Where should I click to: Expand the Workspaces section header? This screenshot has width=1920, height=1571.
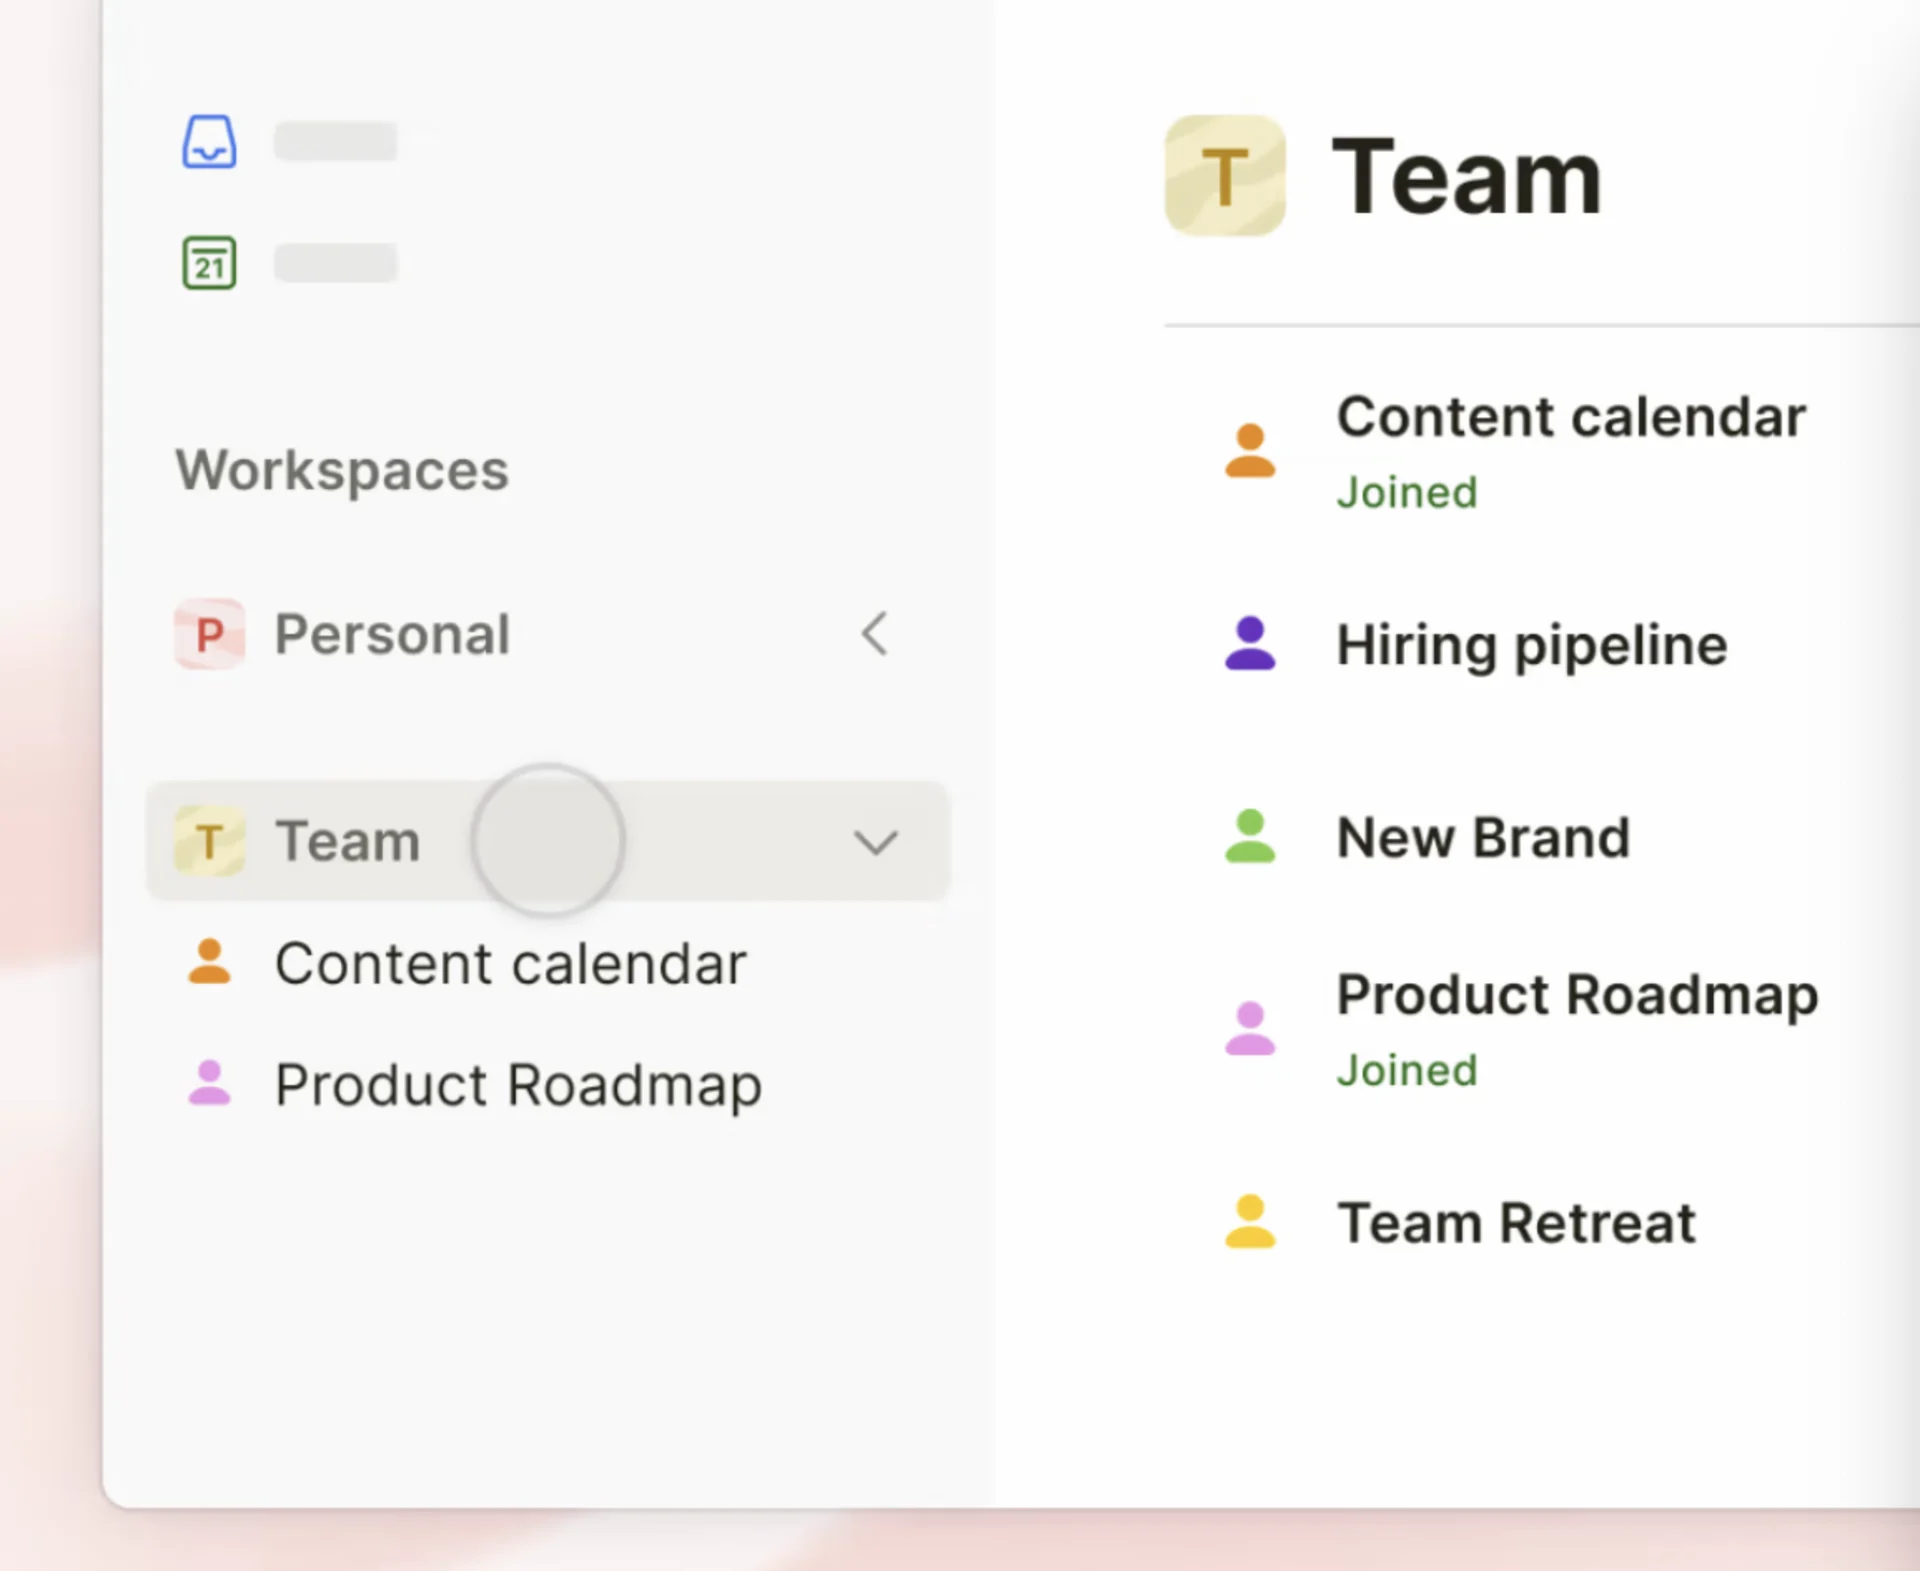[342, 470]
